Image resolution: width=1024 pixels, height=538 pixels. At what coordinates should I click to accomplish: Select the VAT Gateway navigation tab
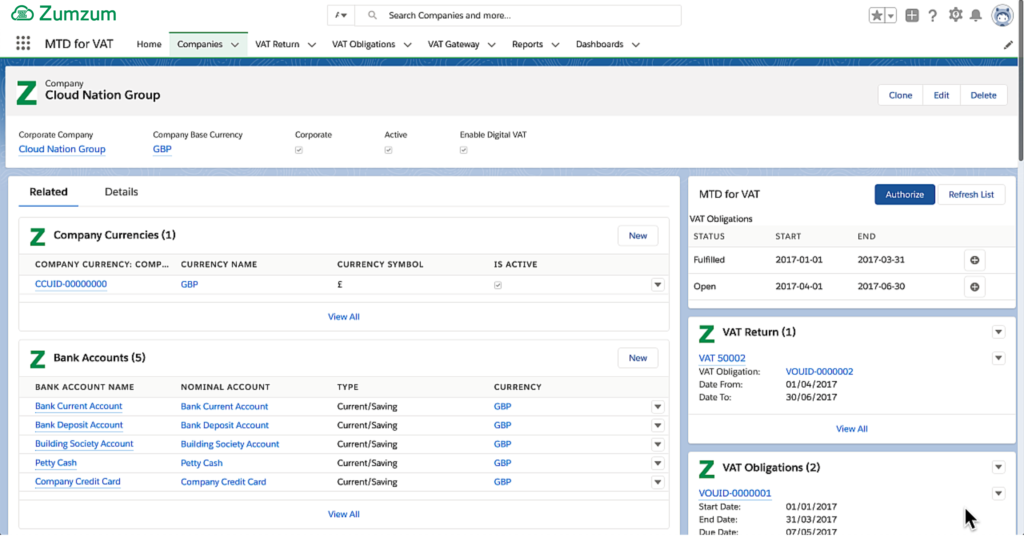pyautogui.click(x=453, y=44)
